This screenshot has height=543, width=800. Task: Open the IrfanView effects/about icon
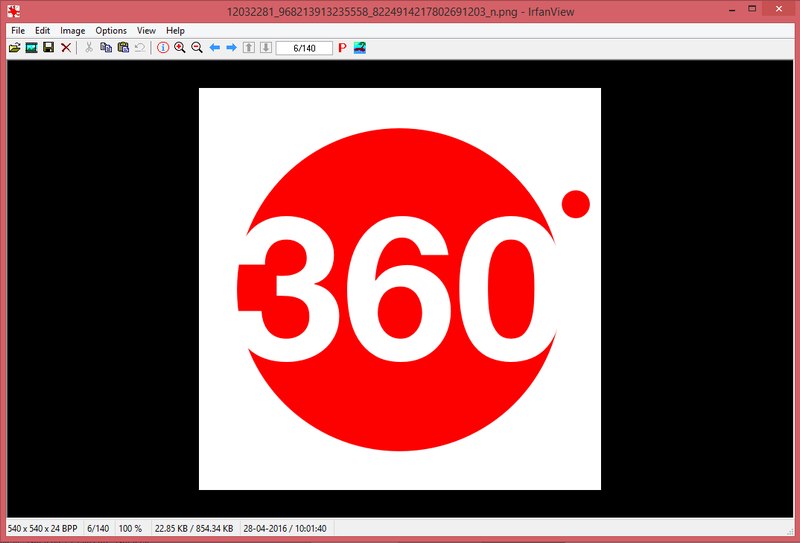point(360,48)
